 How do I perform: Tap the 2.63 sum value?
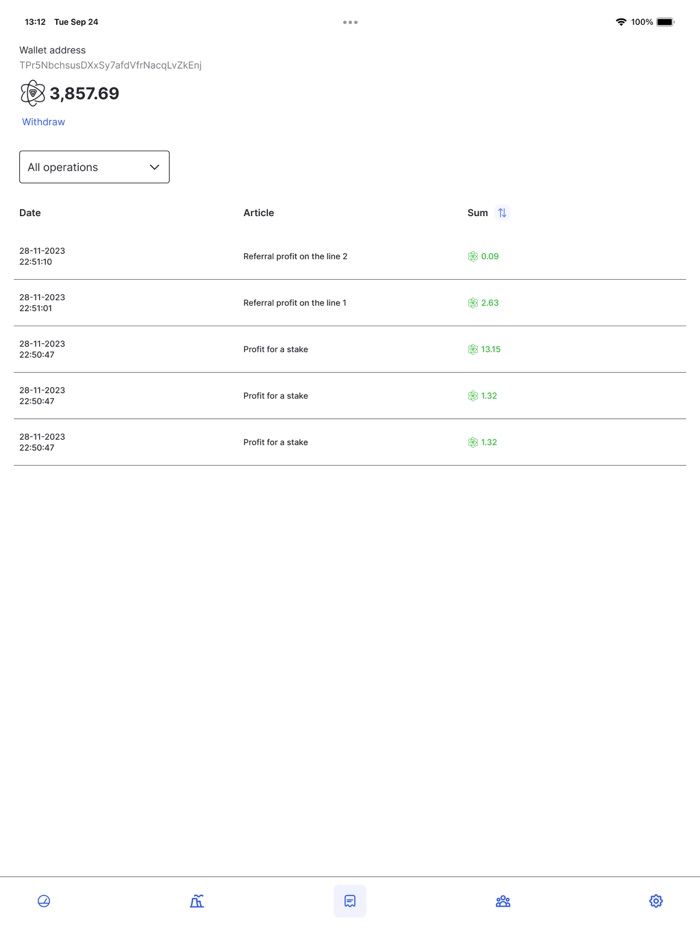pos(490,303)
